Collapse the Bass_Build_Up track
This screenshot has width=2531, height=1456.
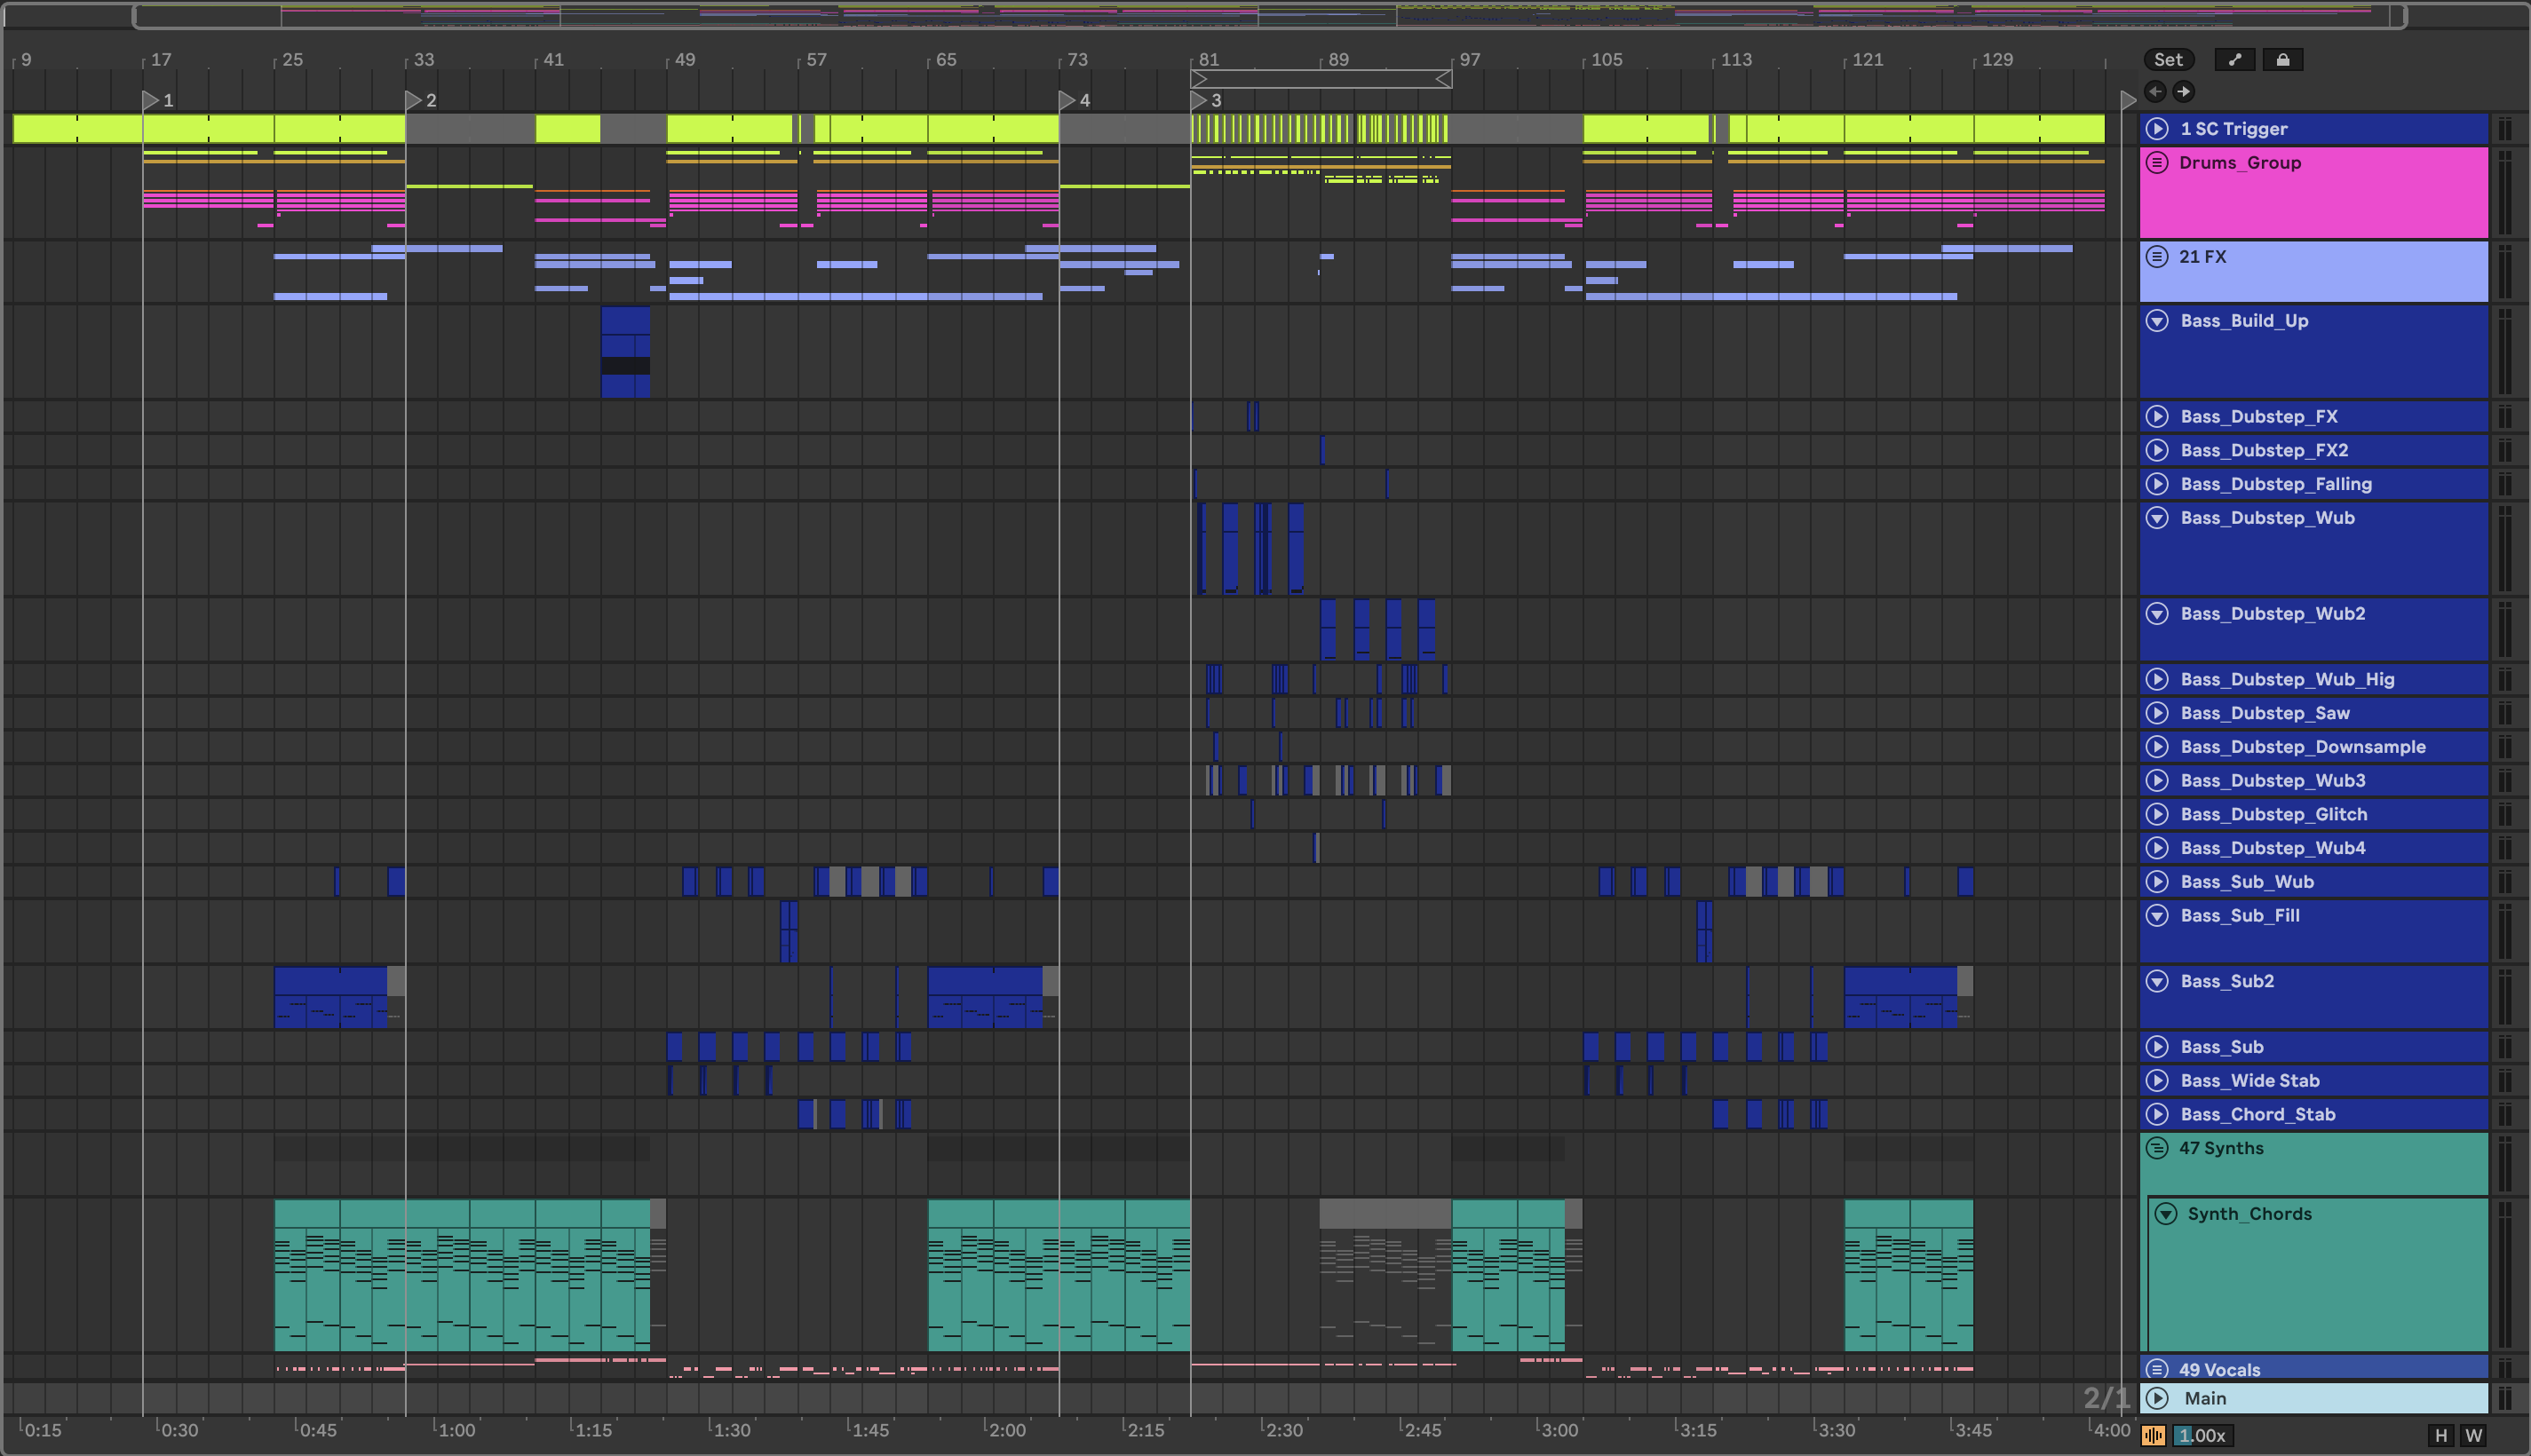click(x=2157, y=321)
